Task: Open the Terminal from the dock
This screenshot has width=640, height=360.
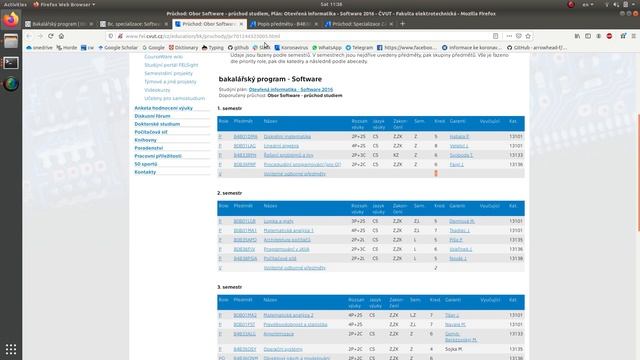Action: (11, 63)
